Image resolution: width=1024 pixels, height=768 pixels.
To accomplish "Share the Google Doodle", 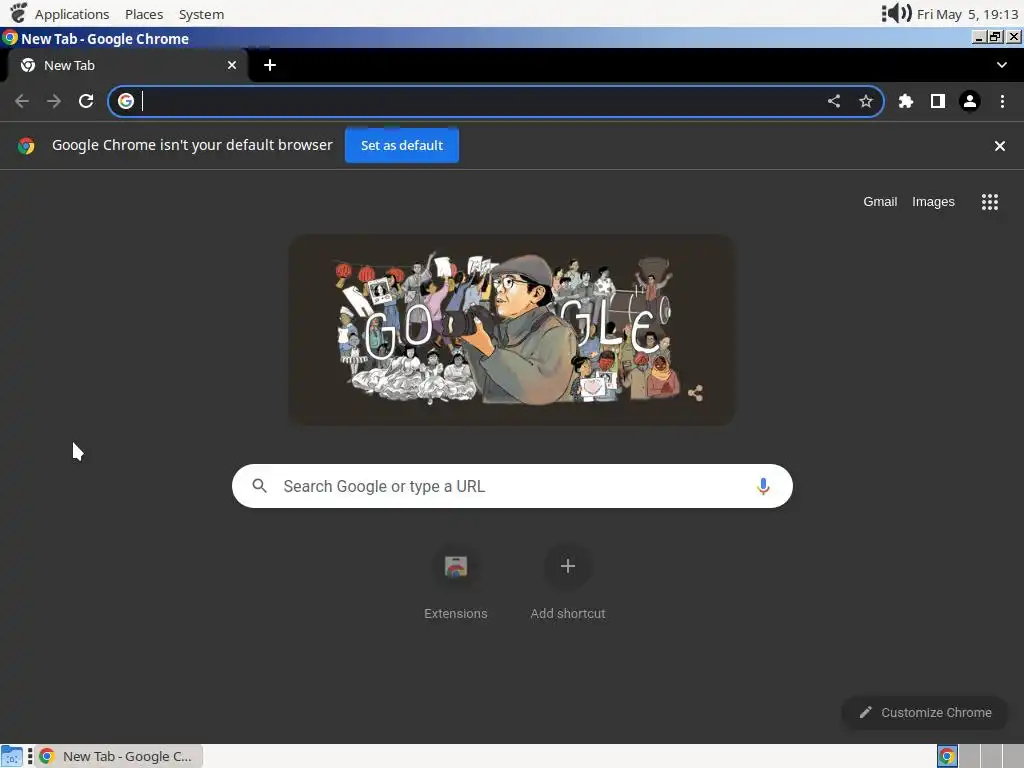I will (696, 393).
